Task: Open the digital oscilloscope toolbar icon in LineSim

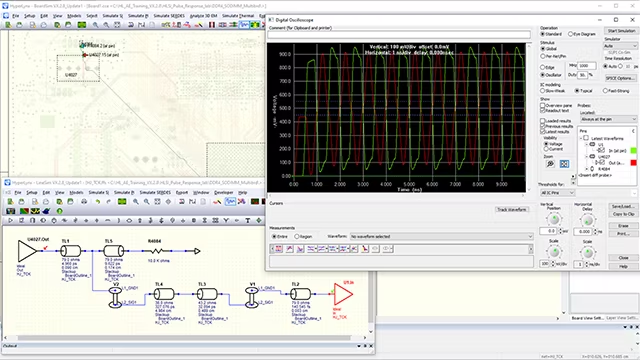Action: click(x=230, y=202)
